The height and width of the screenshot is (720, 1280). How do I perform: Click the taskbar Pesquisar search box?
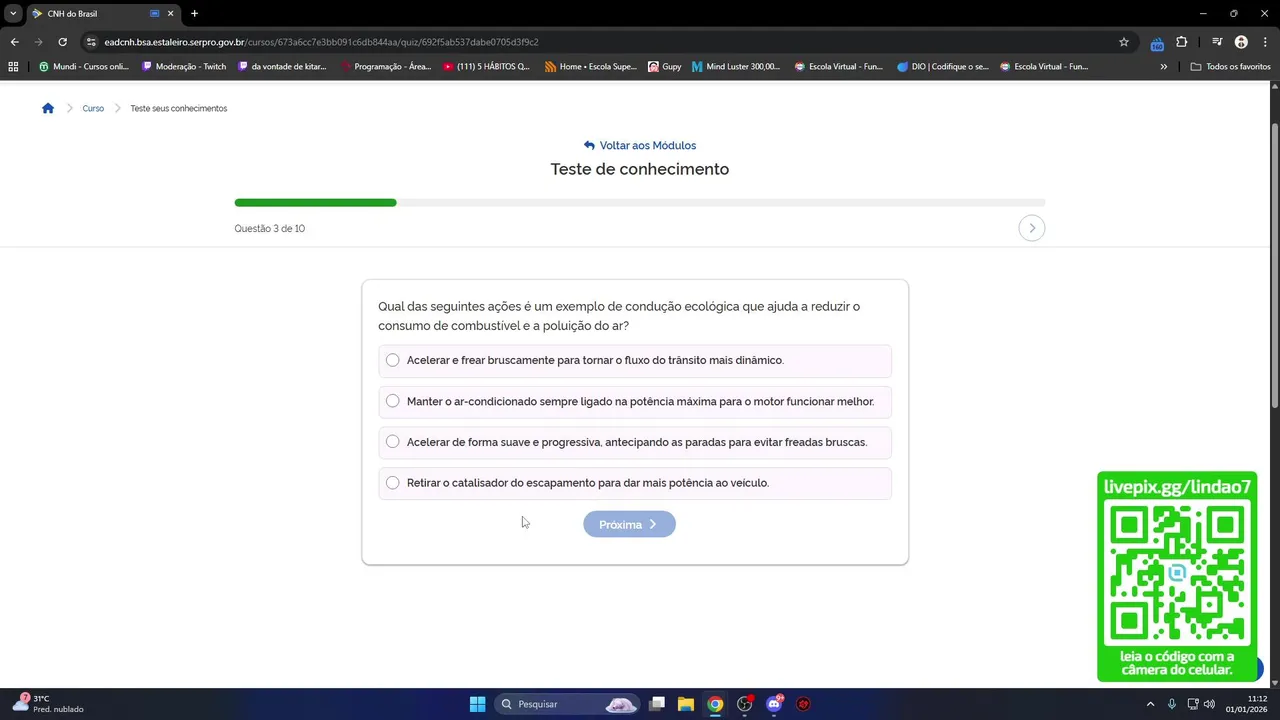click(567, 704)
